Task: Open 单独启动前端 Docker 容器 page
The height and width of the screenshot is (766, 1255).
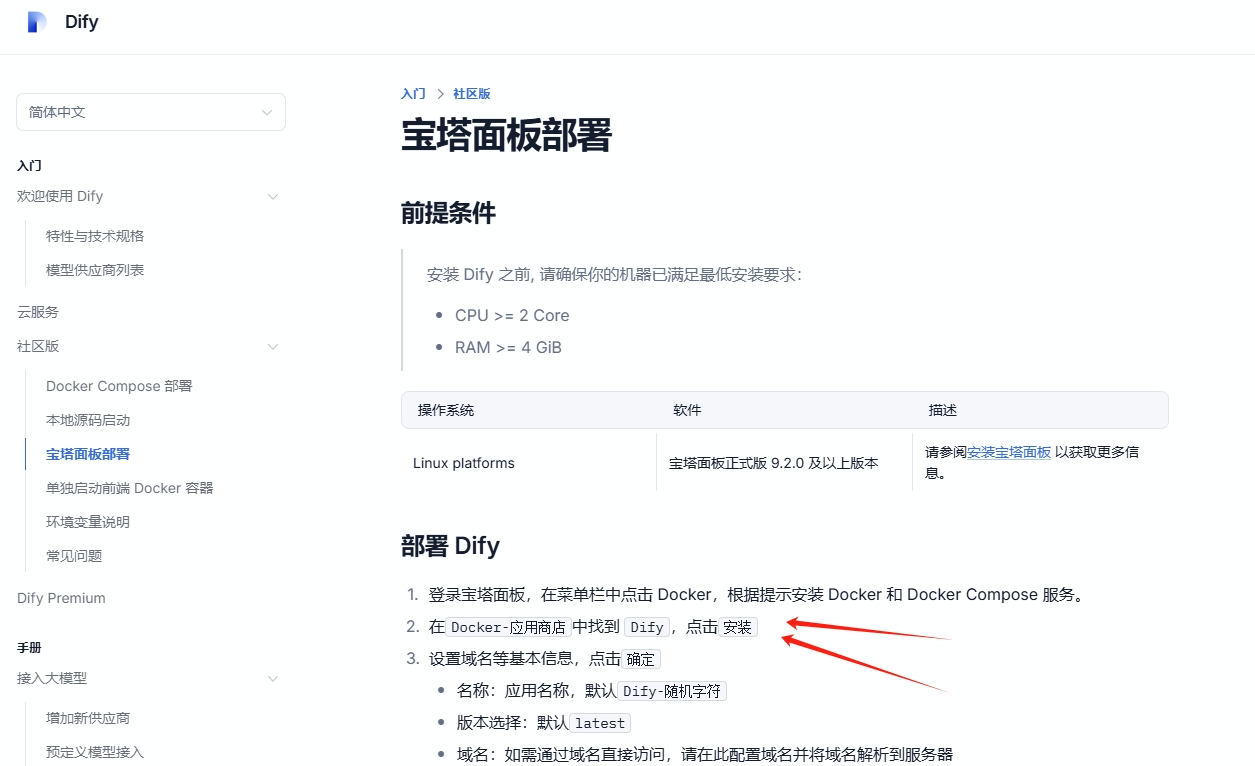Action: tap(130, 488)
